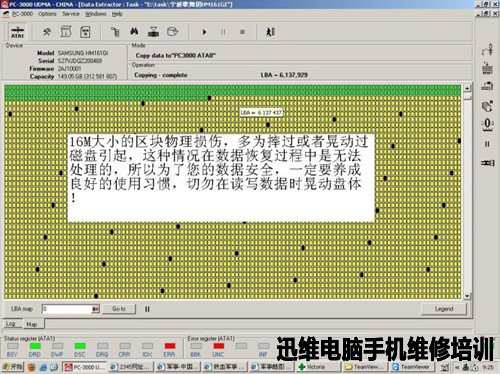Viewport: 500px width, 374px height.
Task: Open the Windows menu
Action: coord(96,14)
